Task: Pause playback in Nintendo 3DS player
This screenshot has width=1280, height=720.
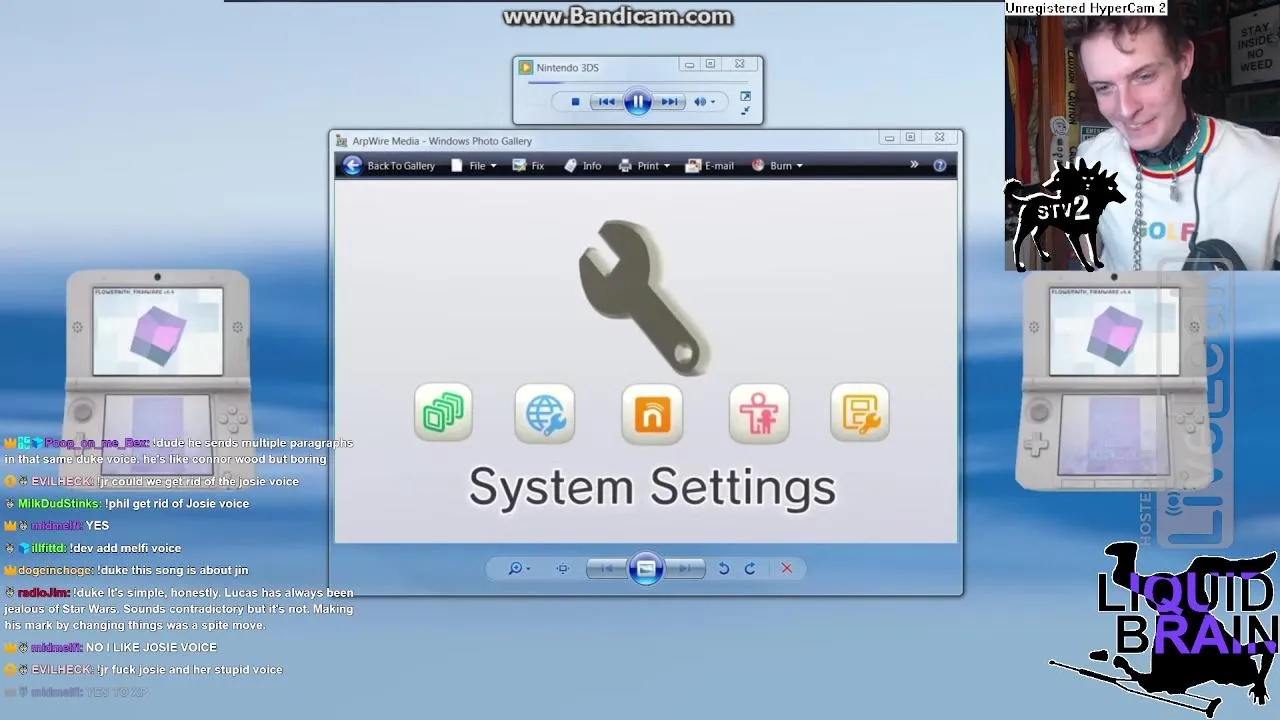Action: pyautogui.click(x=638, y=101)
